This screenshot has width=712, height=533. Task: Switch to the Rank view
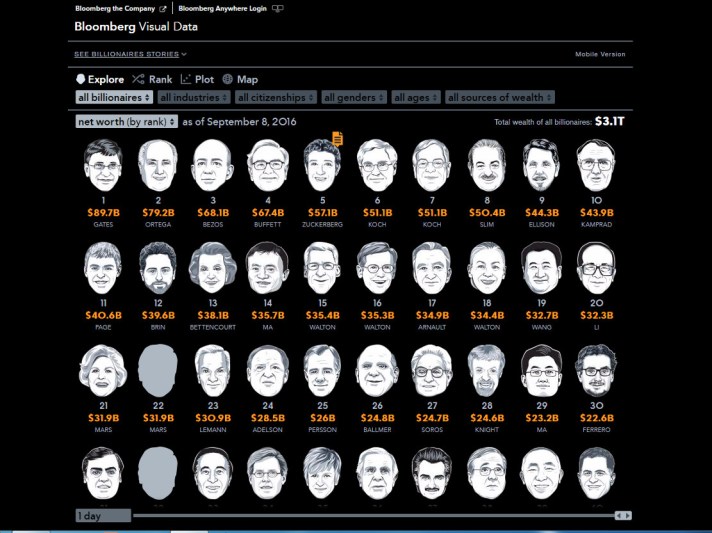pyautogui.click(x=152, y=79)
